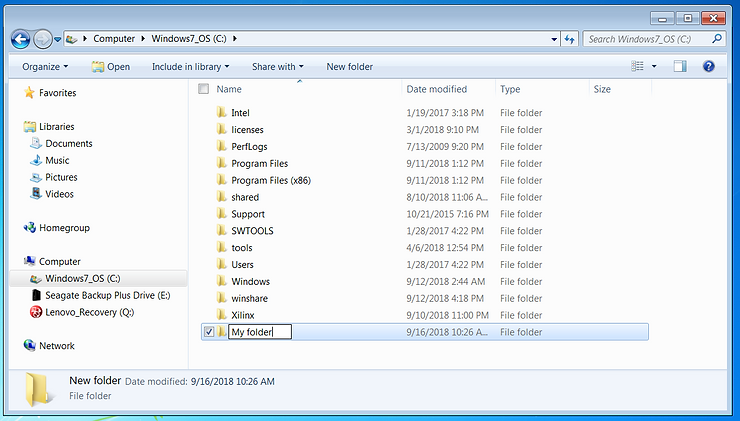Image resolution: width=740 pixels, height=421 pixels.
Task: Click the winshare folder icon
Action: (x=221, y=298)
